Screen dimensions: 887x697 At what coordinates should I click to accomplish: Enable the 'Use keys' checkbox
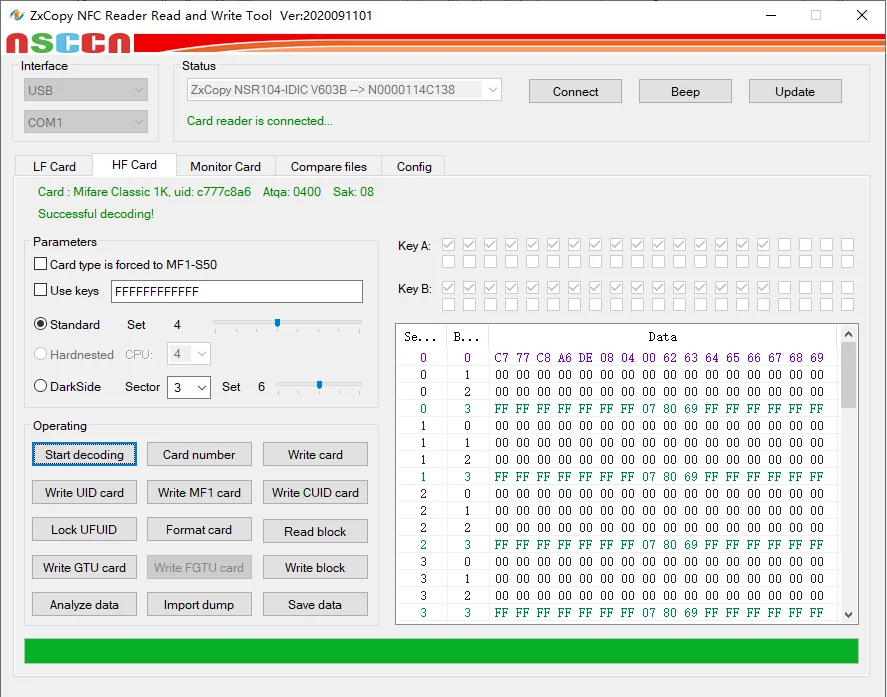(x=40, y=290)
